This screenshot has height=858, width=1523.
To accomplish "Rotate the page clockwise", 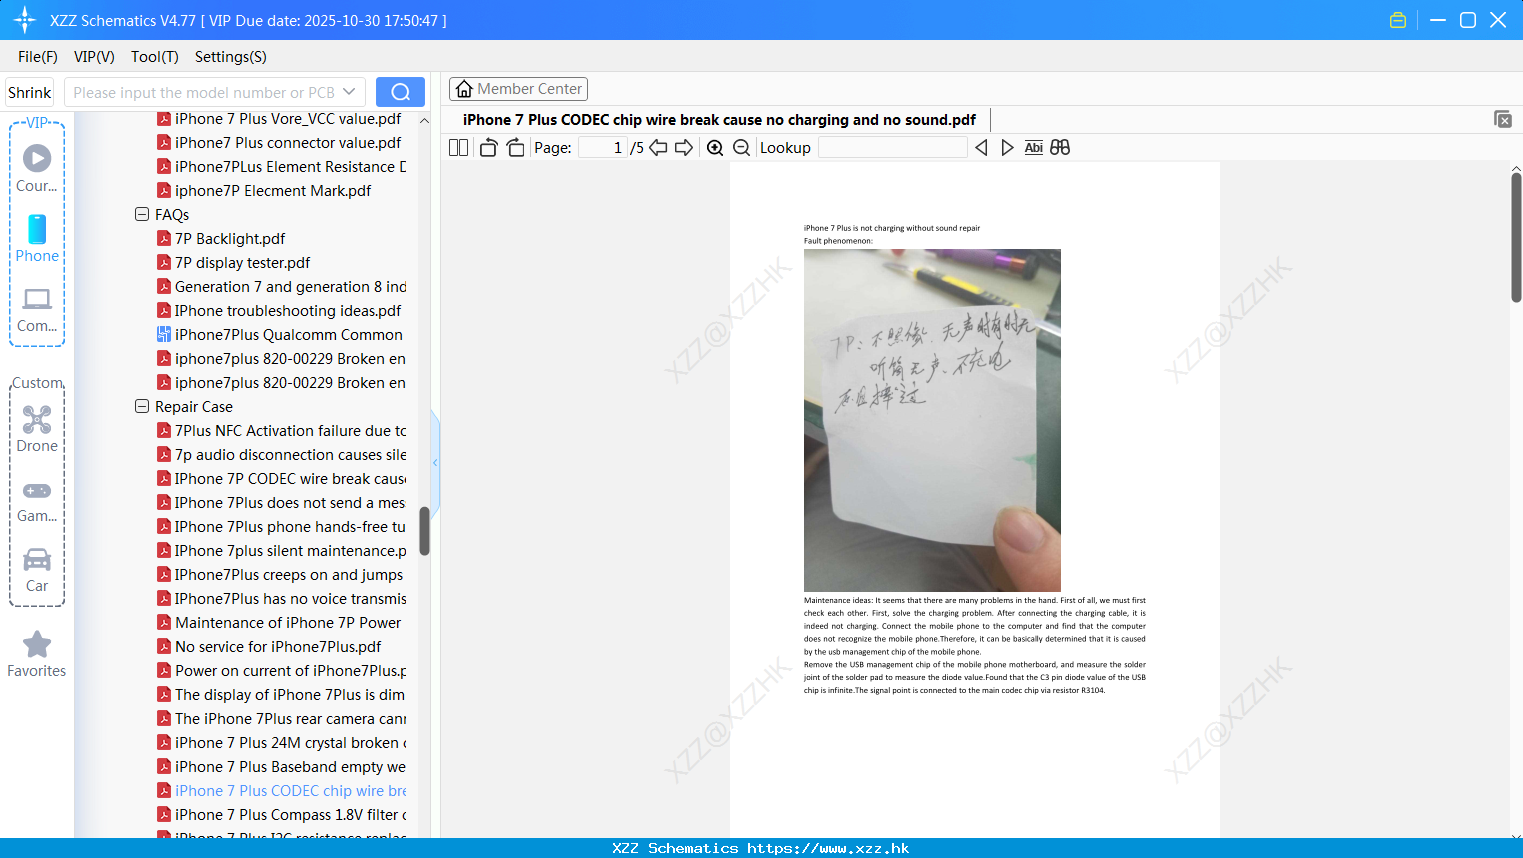I will coord(515,148).
